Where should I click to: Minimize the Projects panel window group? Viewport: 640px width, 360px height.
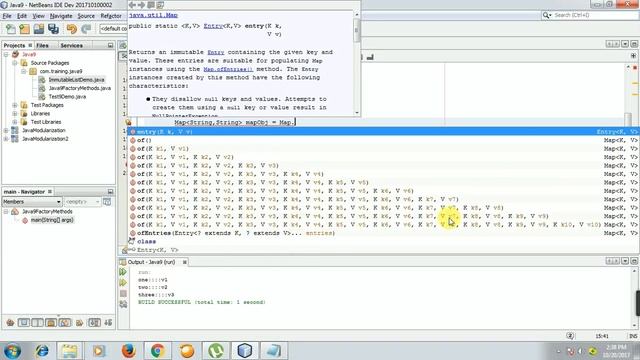point(110,45)
